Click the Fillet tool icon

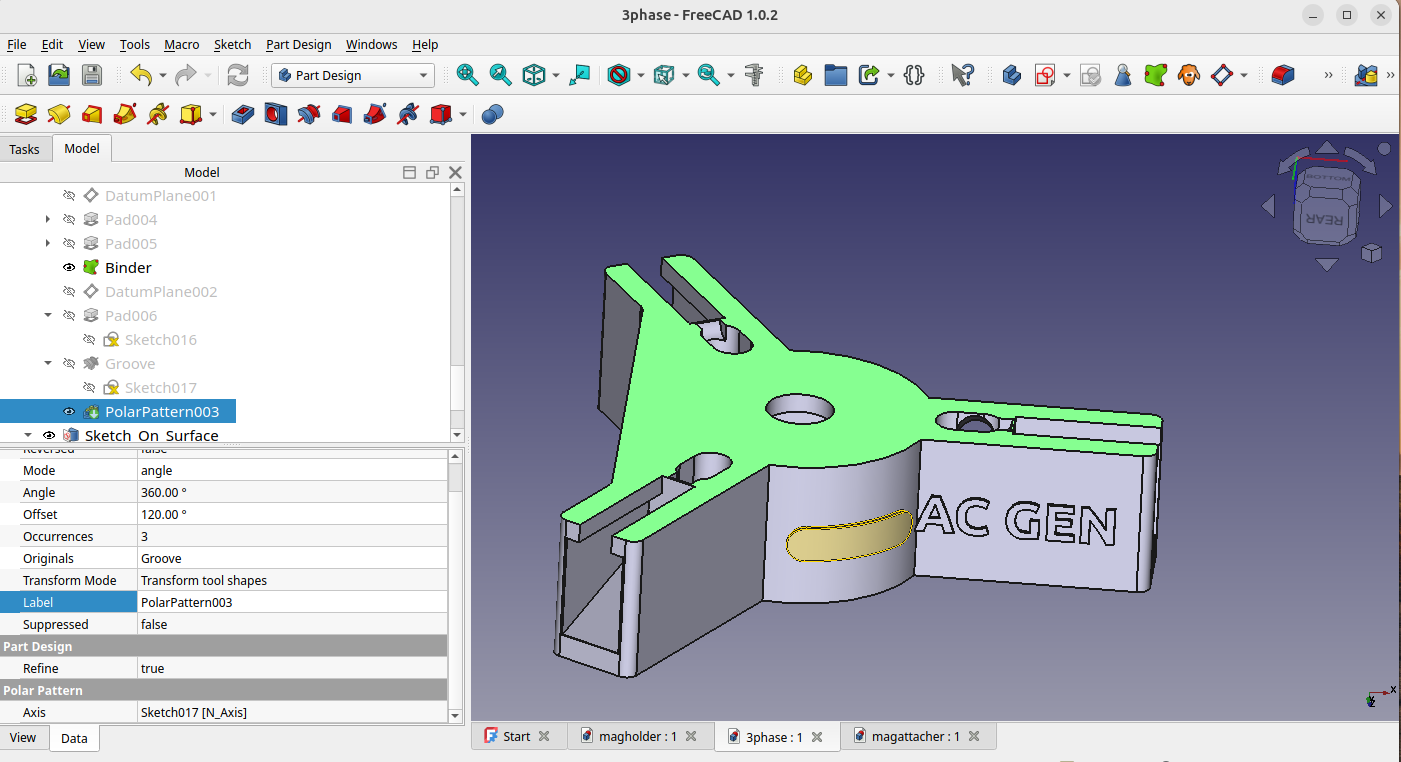1282,75
